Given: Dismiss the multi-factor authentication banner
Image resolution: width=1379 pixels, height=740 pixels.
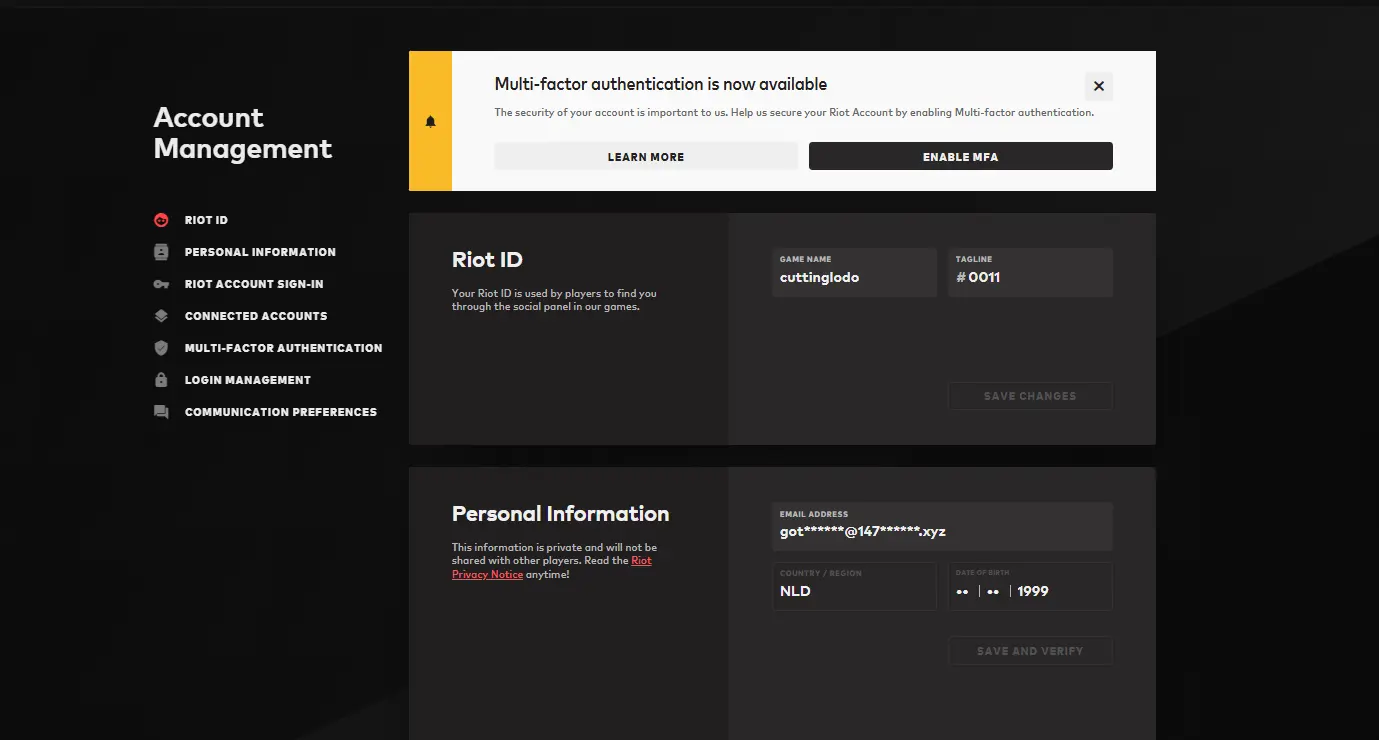Looking at the screenshot, I should pos(1098,86).
